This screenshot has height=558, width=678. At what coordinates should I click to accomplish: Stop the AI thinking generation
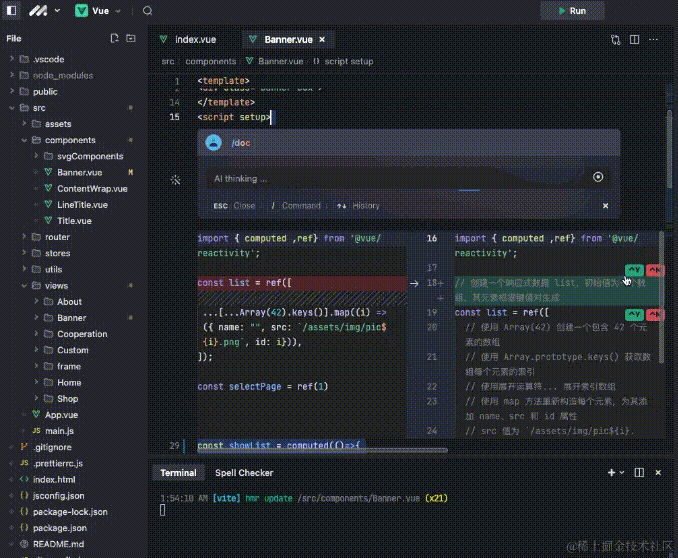pos(598,177)
